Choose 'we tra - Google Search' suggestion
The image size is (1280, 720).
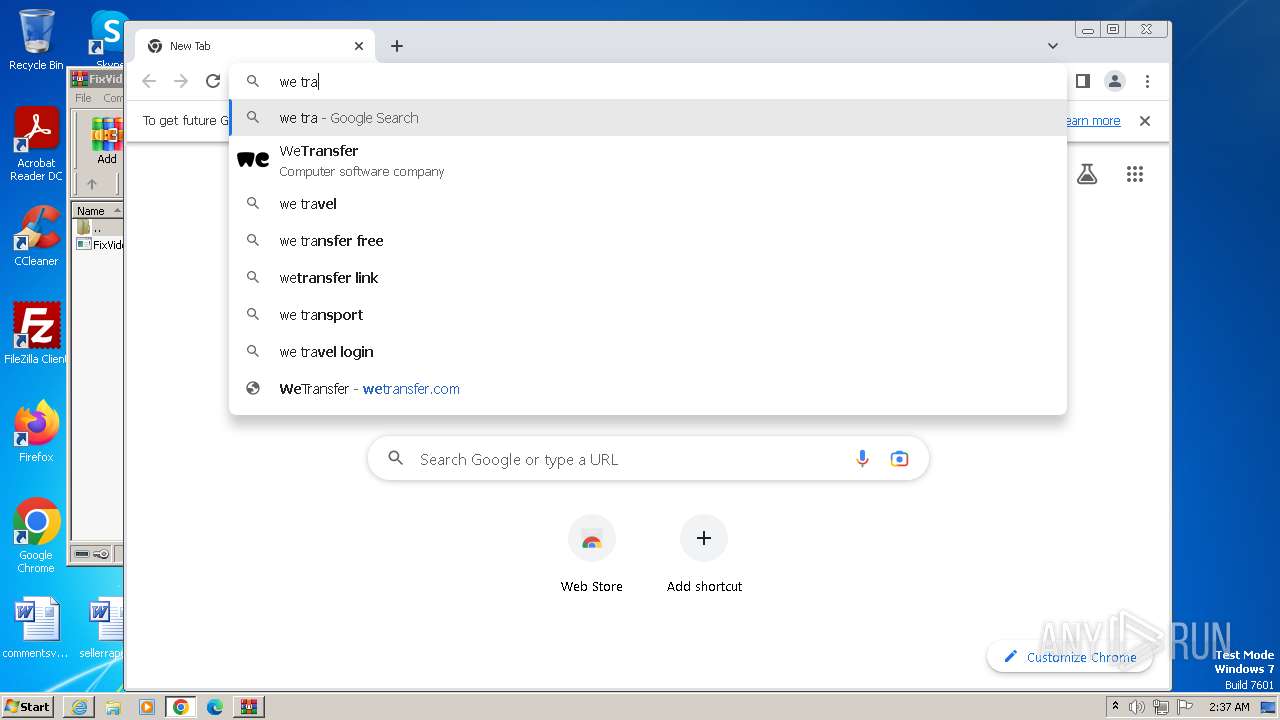pos(648,118)
